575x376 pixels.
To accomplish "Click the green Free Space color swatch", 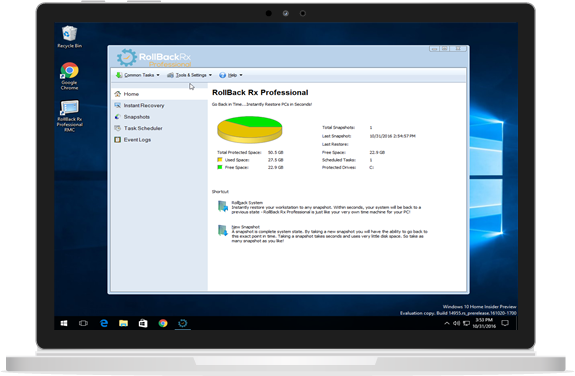I will pyautogui.click(x=220, y=167).
